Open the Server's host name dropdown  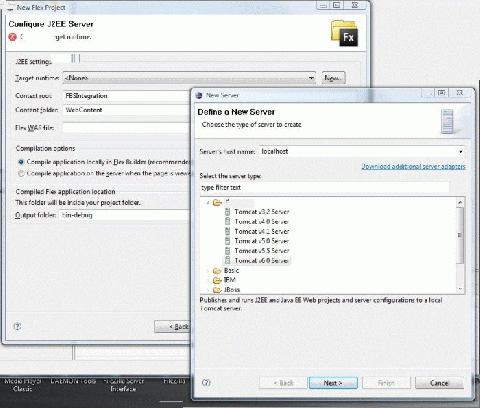click(x=460, y=152)
